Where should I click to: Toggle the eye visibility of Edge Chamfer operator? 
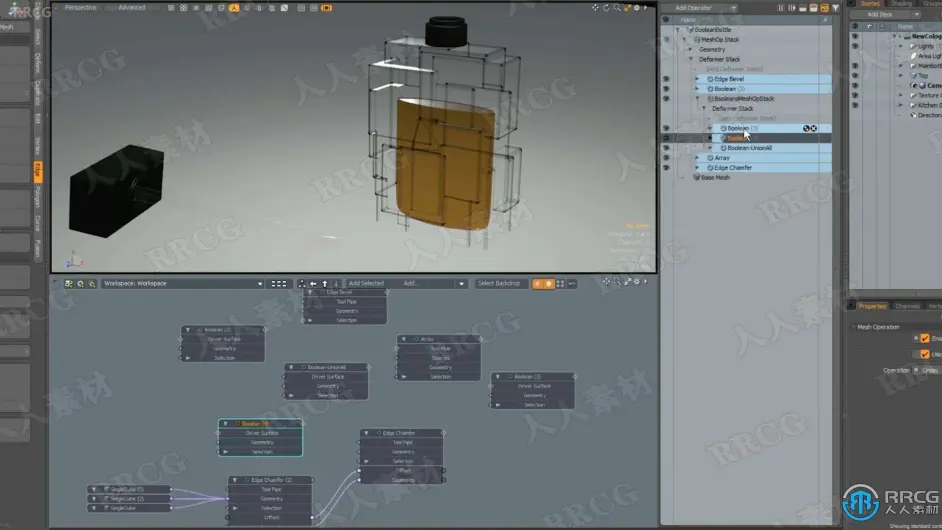666,168
